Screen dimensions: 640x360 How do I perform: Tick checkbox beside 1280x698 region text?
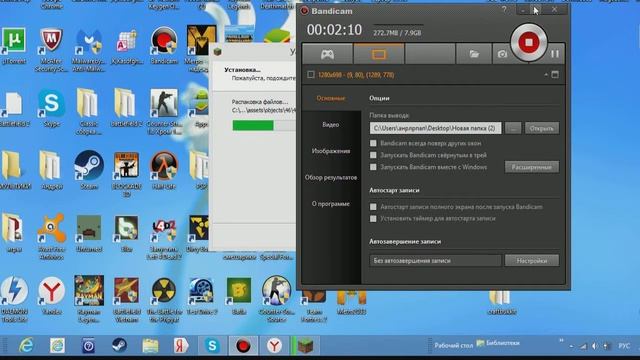[x=311, y=75]
